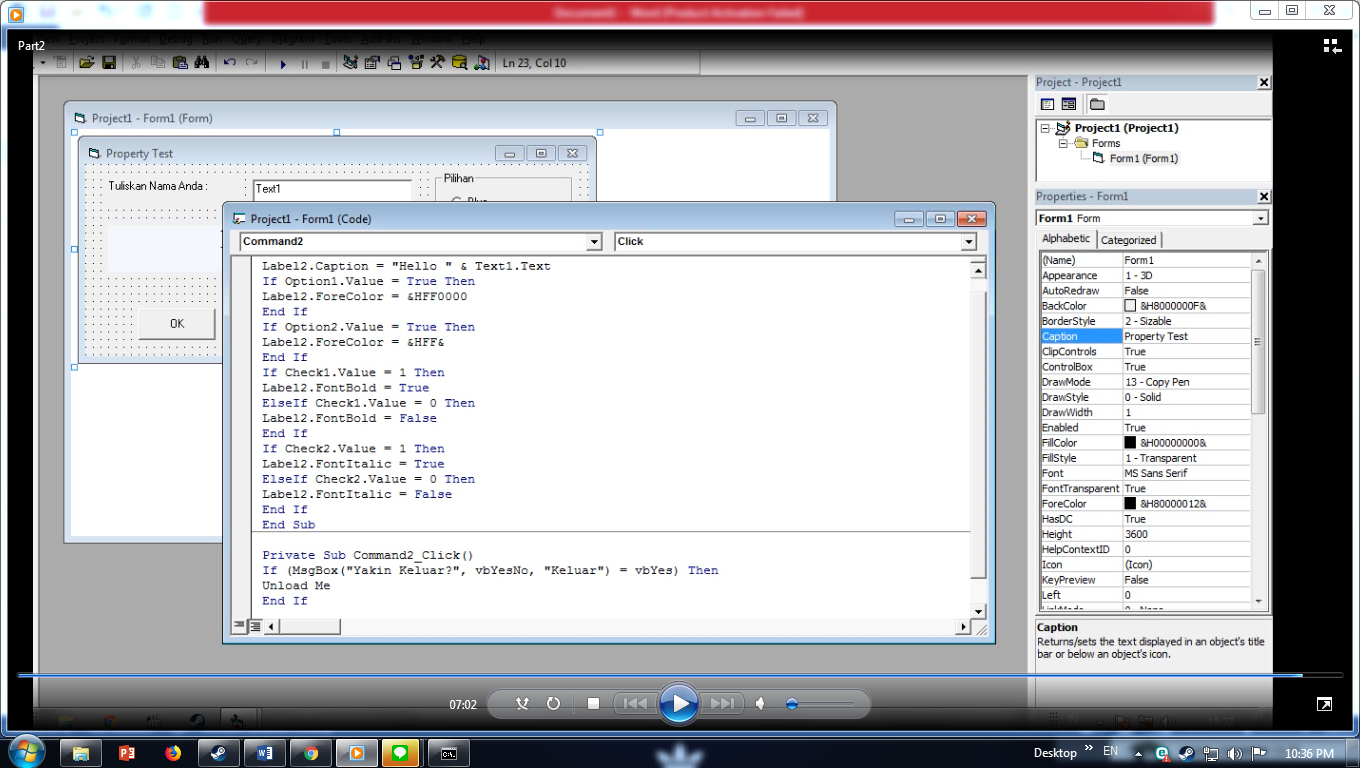Click View Object in Project panel
The width and height of the screenshot is (1360, 768).
coord(1069,104)
